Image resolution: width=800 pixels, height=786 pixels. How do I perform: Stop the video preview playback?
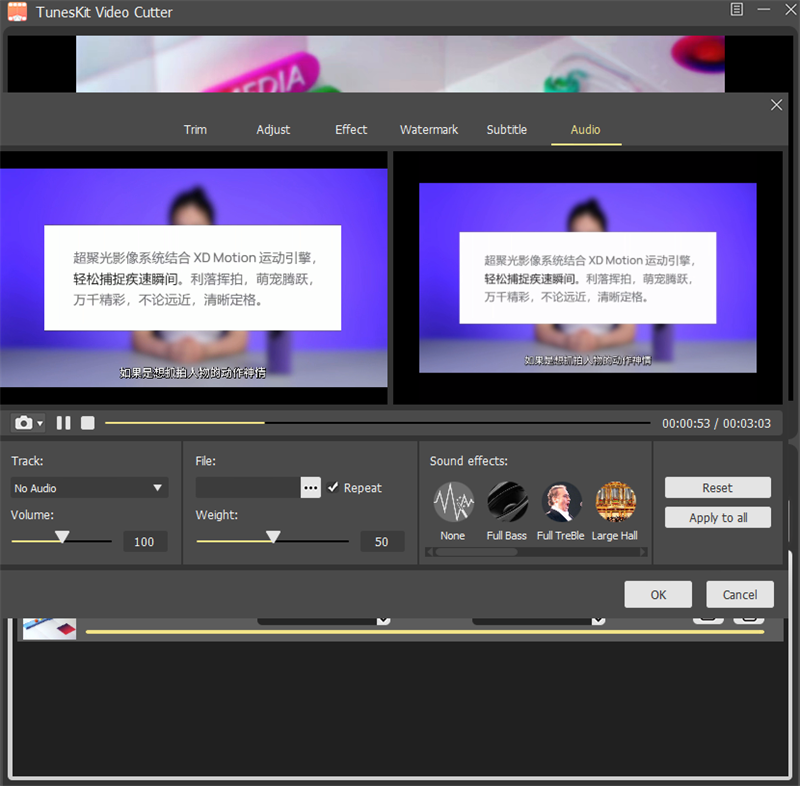click(x=87, y=422)
